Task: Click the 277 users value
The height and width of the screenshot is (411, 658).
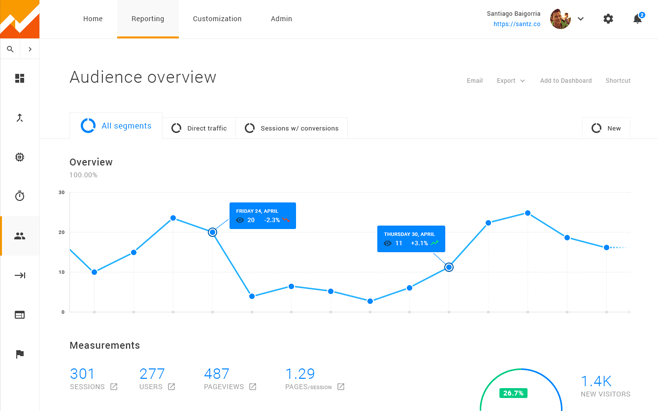Action: tap(152, 374)
